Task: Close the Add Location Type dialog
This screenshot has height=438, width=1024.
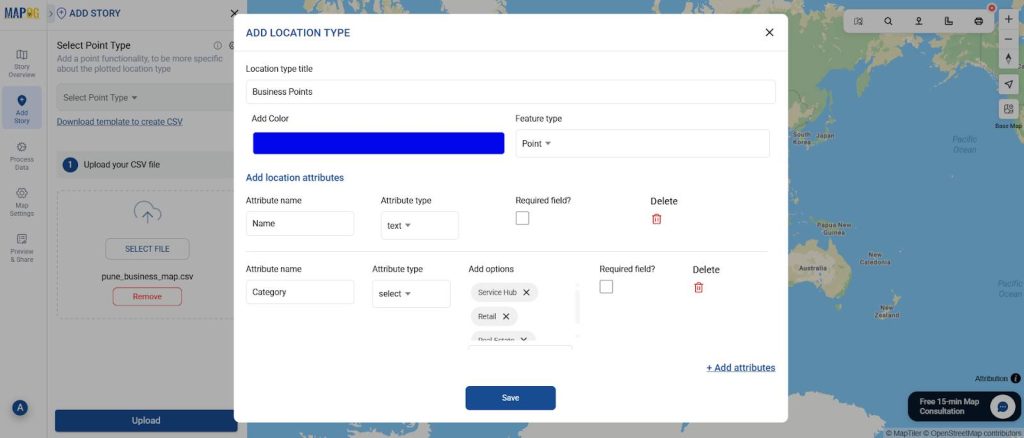Action: 769,33
